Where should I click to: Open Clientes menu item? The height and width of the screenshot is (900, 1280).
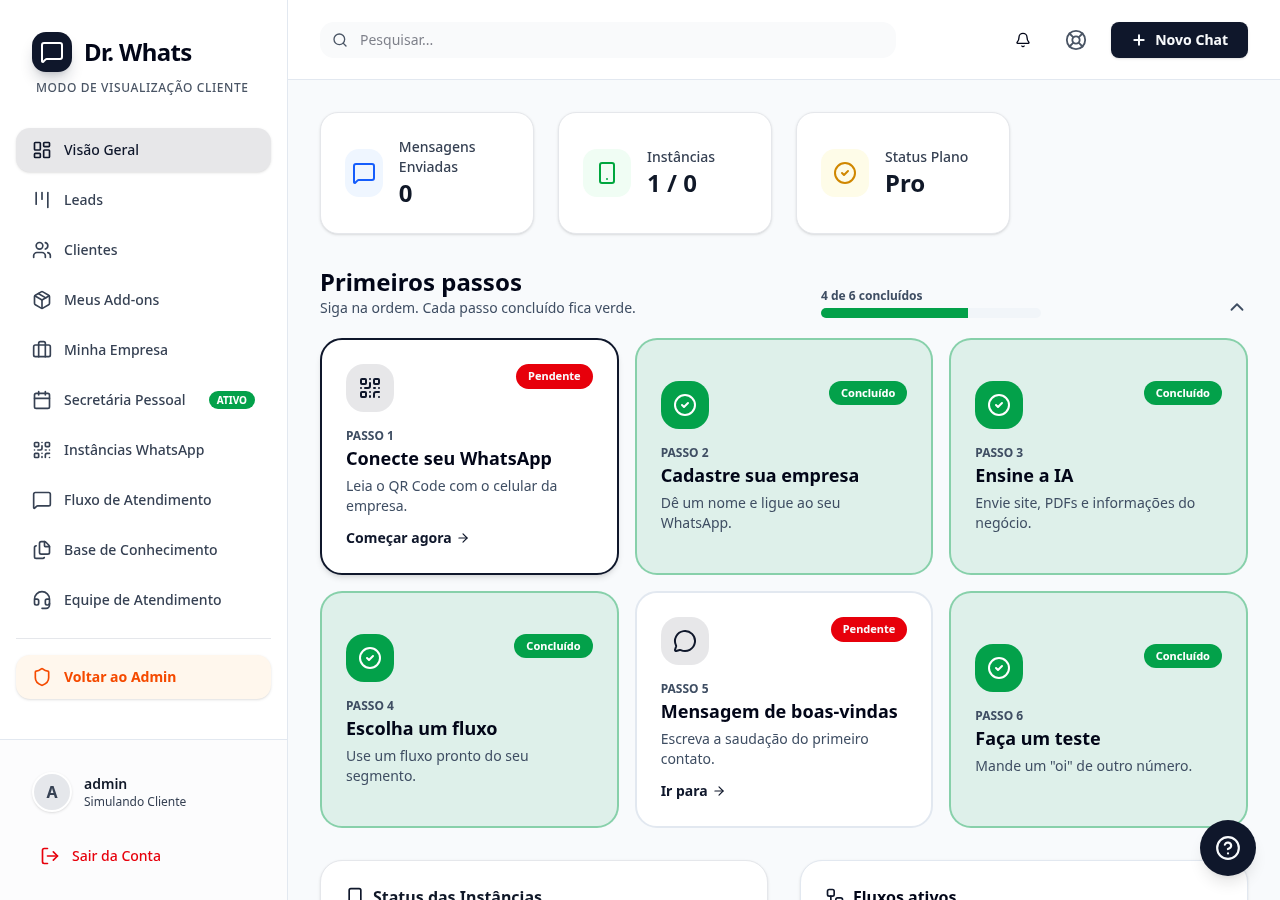pos(143,250)
